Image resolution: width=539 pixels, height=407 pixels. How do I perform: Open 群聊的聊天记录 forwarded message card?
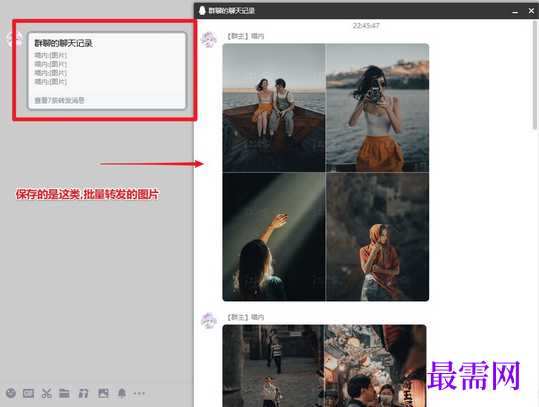pos(107,71)
